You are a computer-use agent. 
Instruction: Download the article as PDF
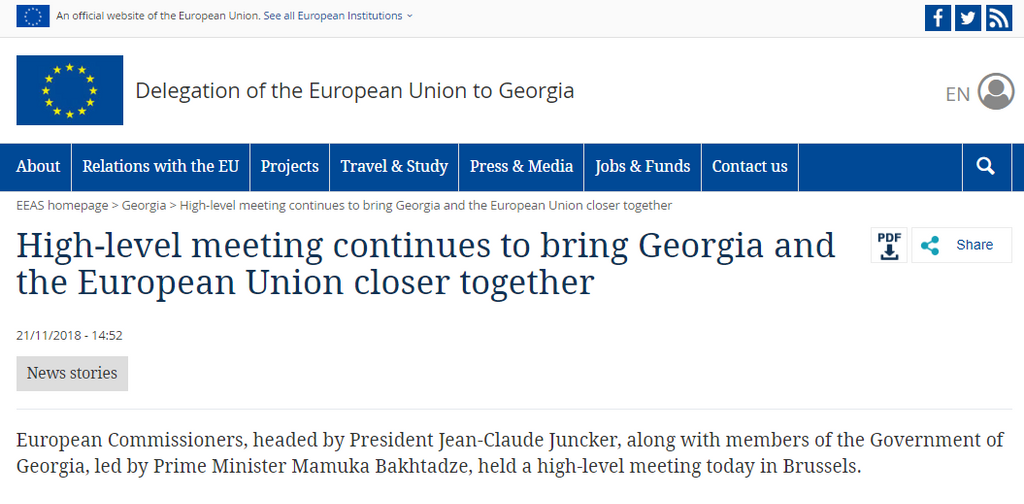(x=889, y=245)
